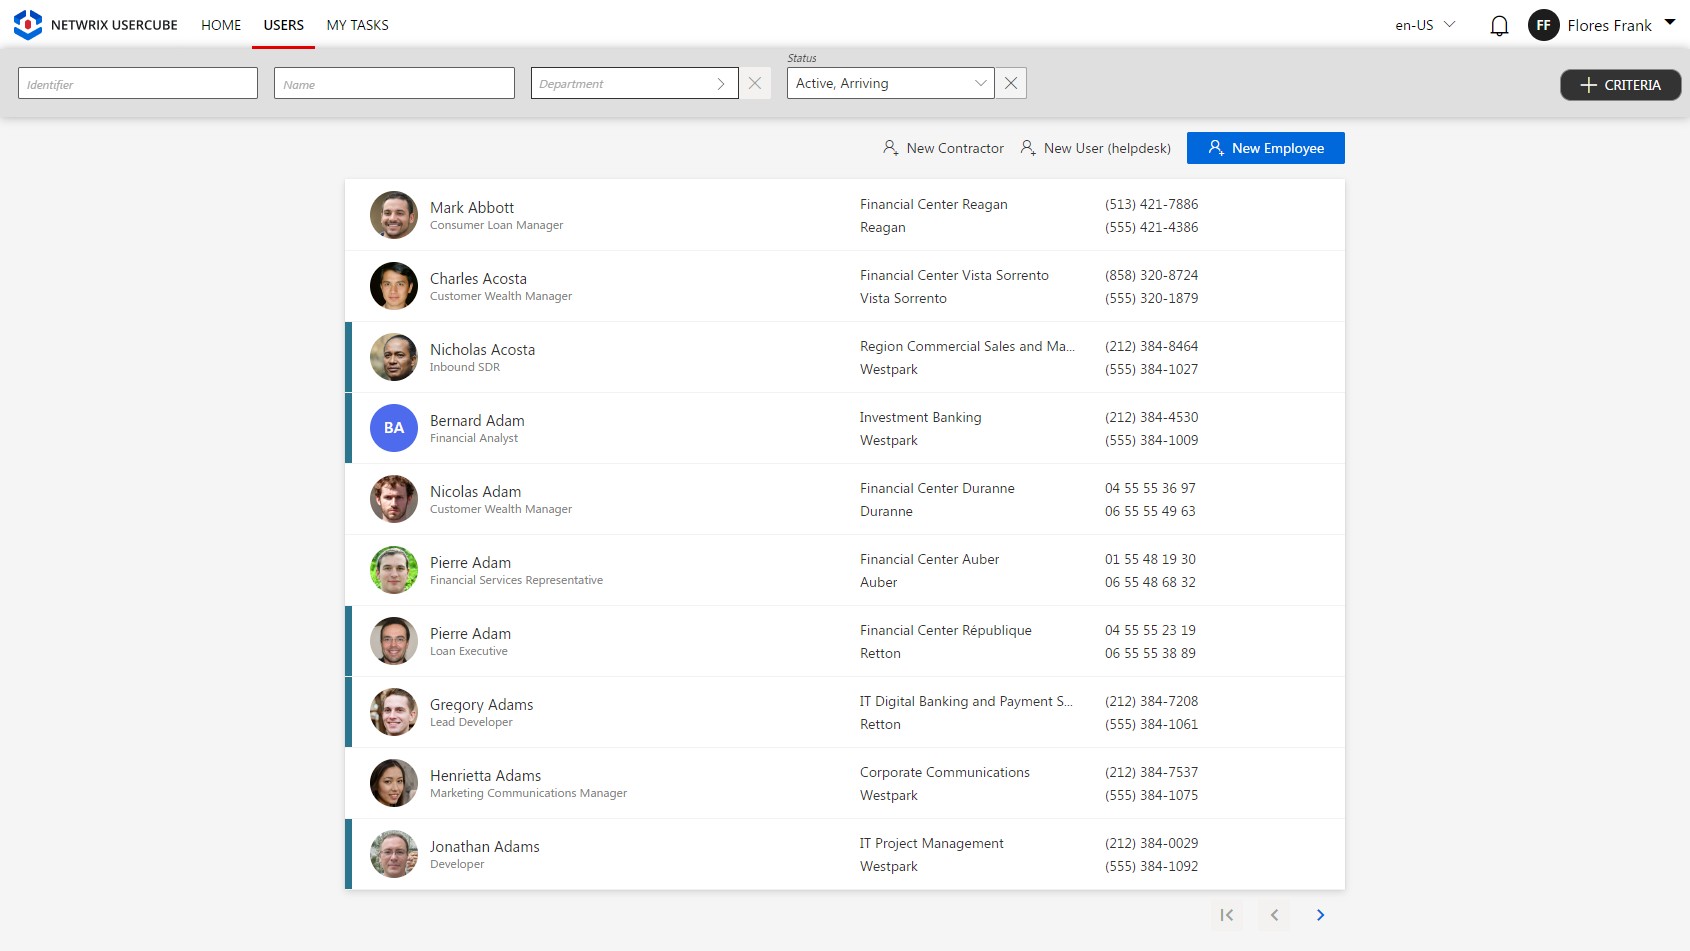Jump to the first page of results
This screenshot has width=1690, height=951.
point(1226,915)
